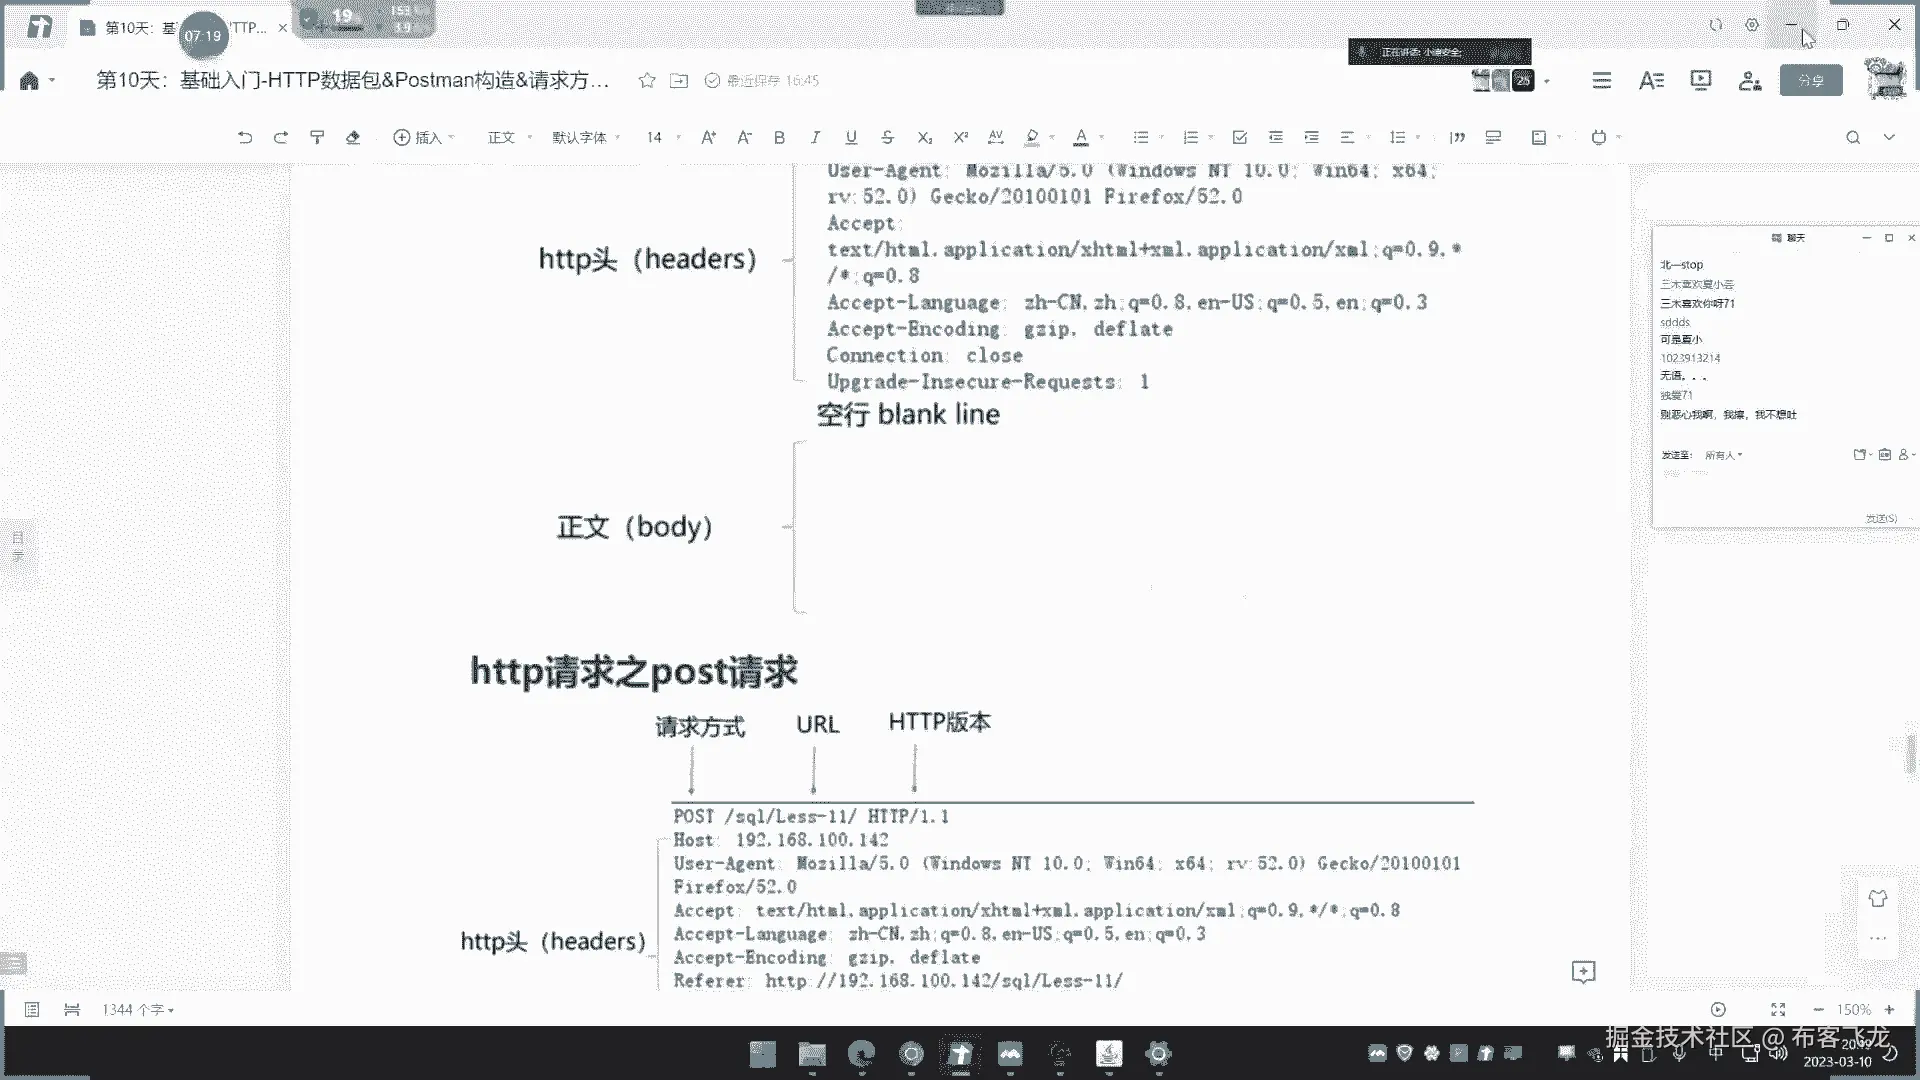Viewport: 1920px width, 1080px height.
Task: Click the 分享 share button
Action: pos(1810,80)
